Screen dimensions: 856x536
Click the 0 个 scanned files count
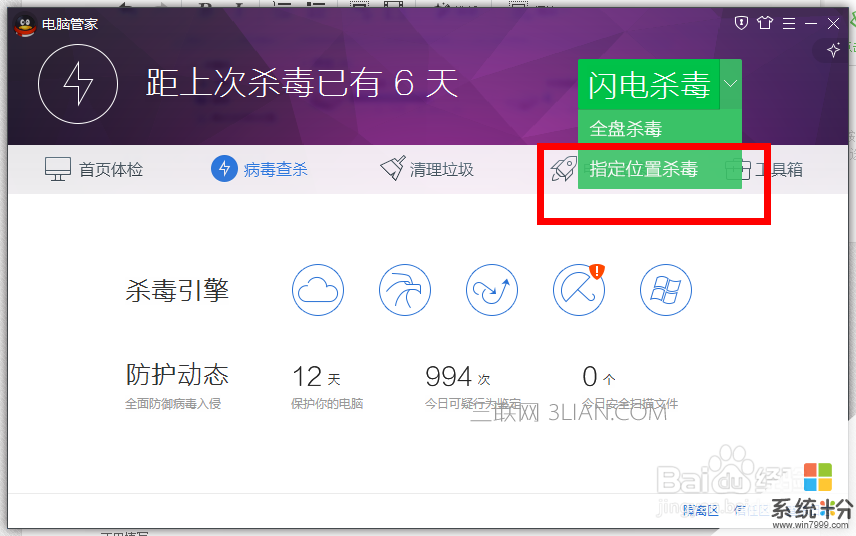pyautogui.click(x=598, y=377)
